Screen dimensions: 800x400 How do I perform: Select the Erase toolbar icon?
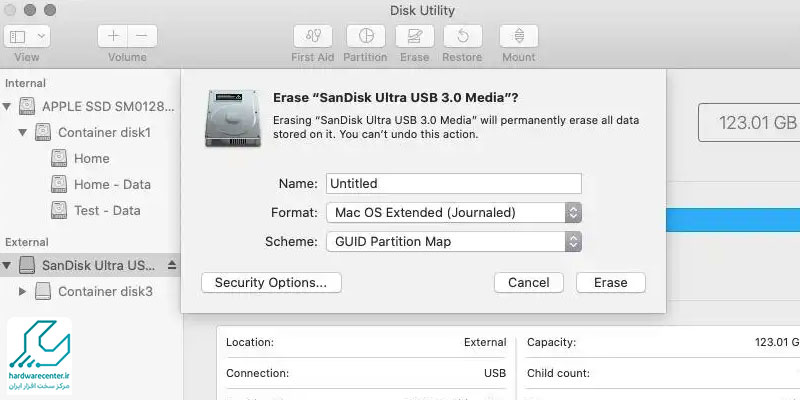pos(414,36)
